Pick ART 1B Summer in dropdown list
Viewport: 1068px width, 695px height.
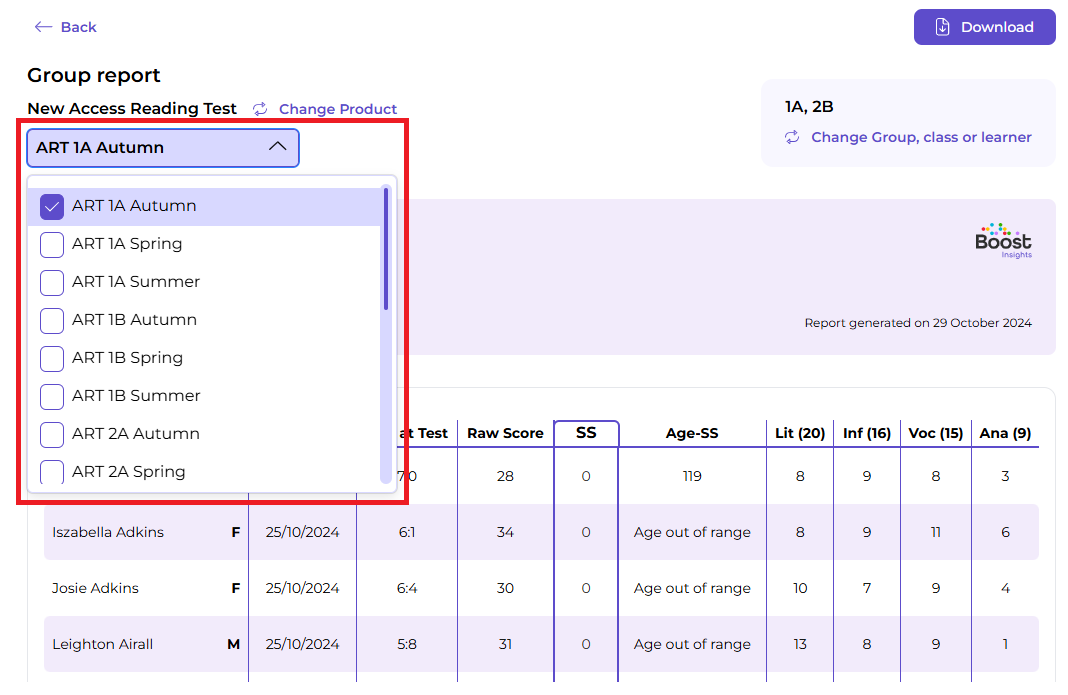click(136, 396)
